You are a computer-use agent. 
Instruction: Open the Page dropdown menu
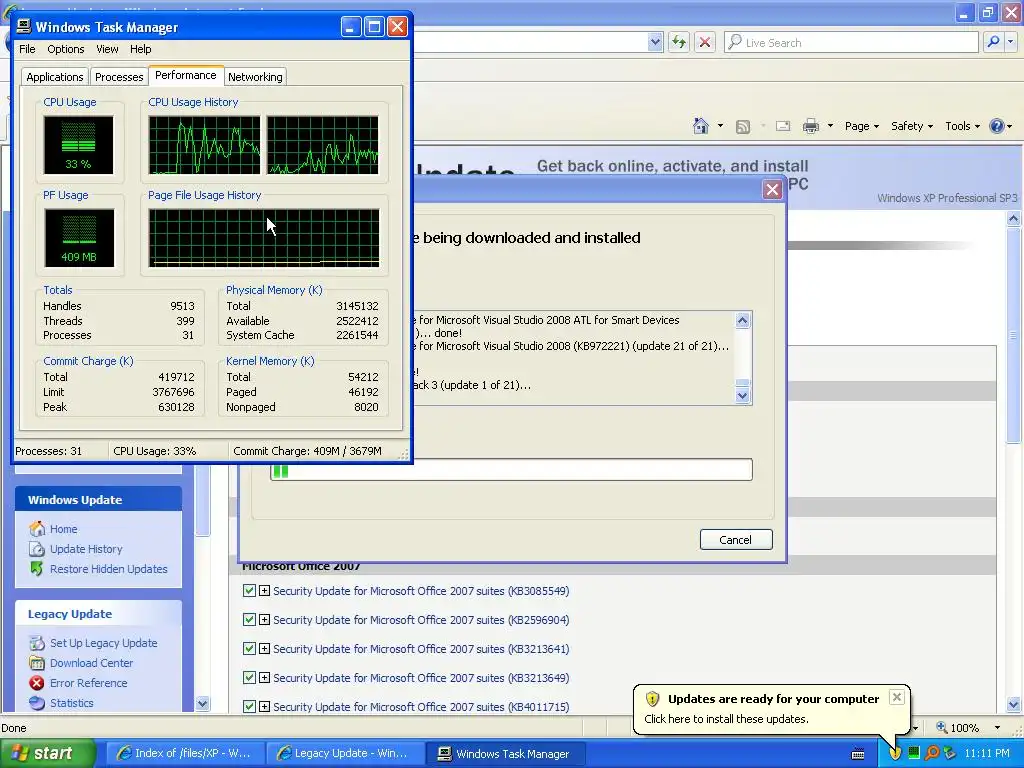pyautogui.click(x=862, y=126)
